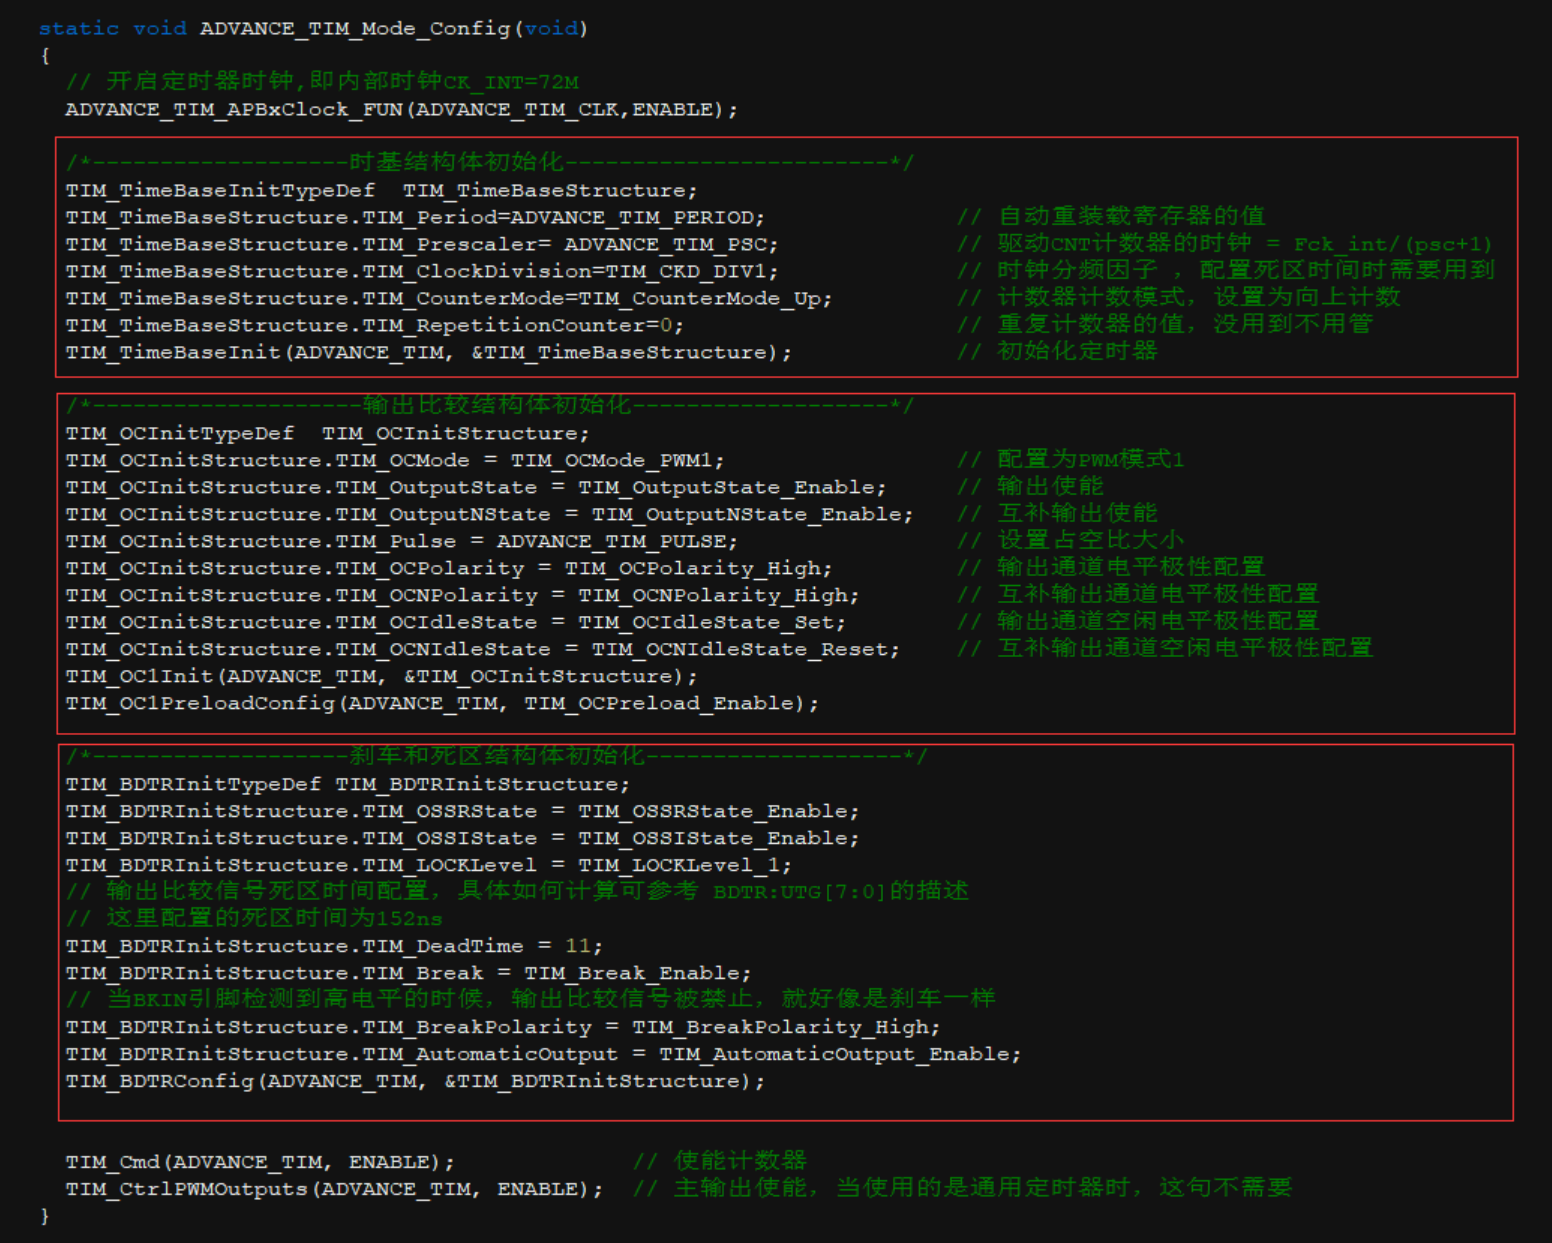Click the 自动重装载寄存器的值 comment
This screenshot has height=1243, width=1552.
1111,216
